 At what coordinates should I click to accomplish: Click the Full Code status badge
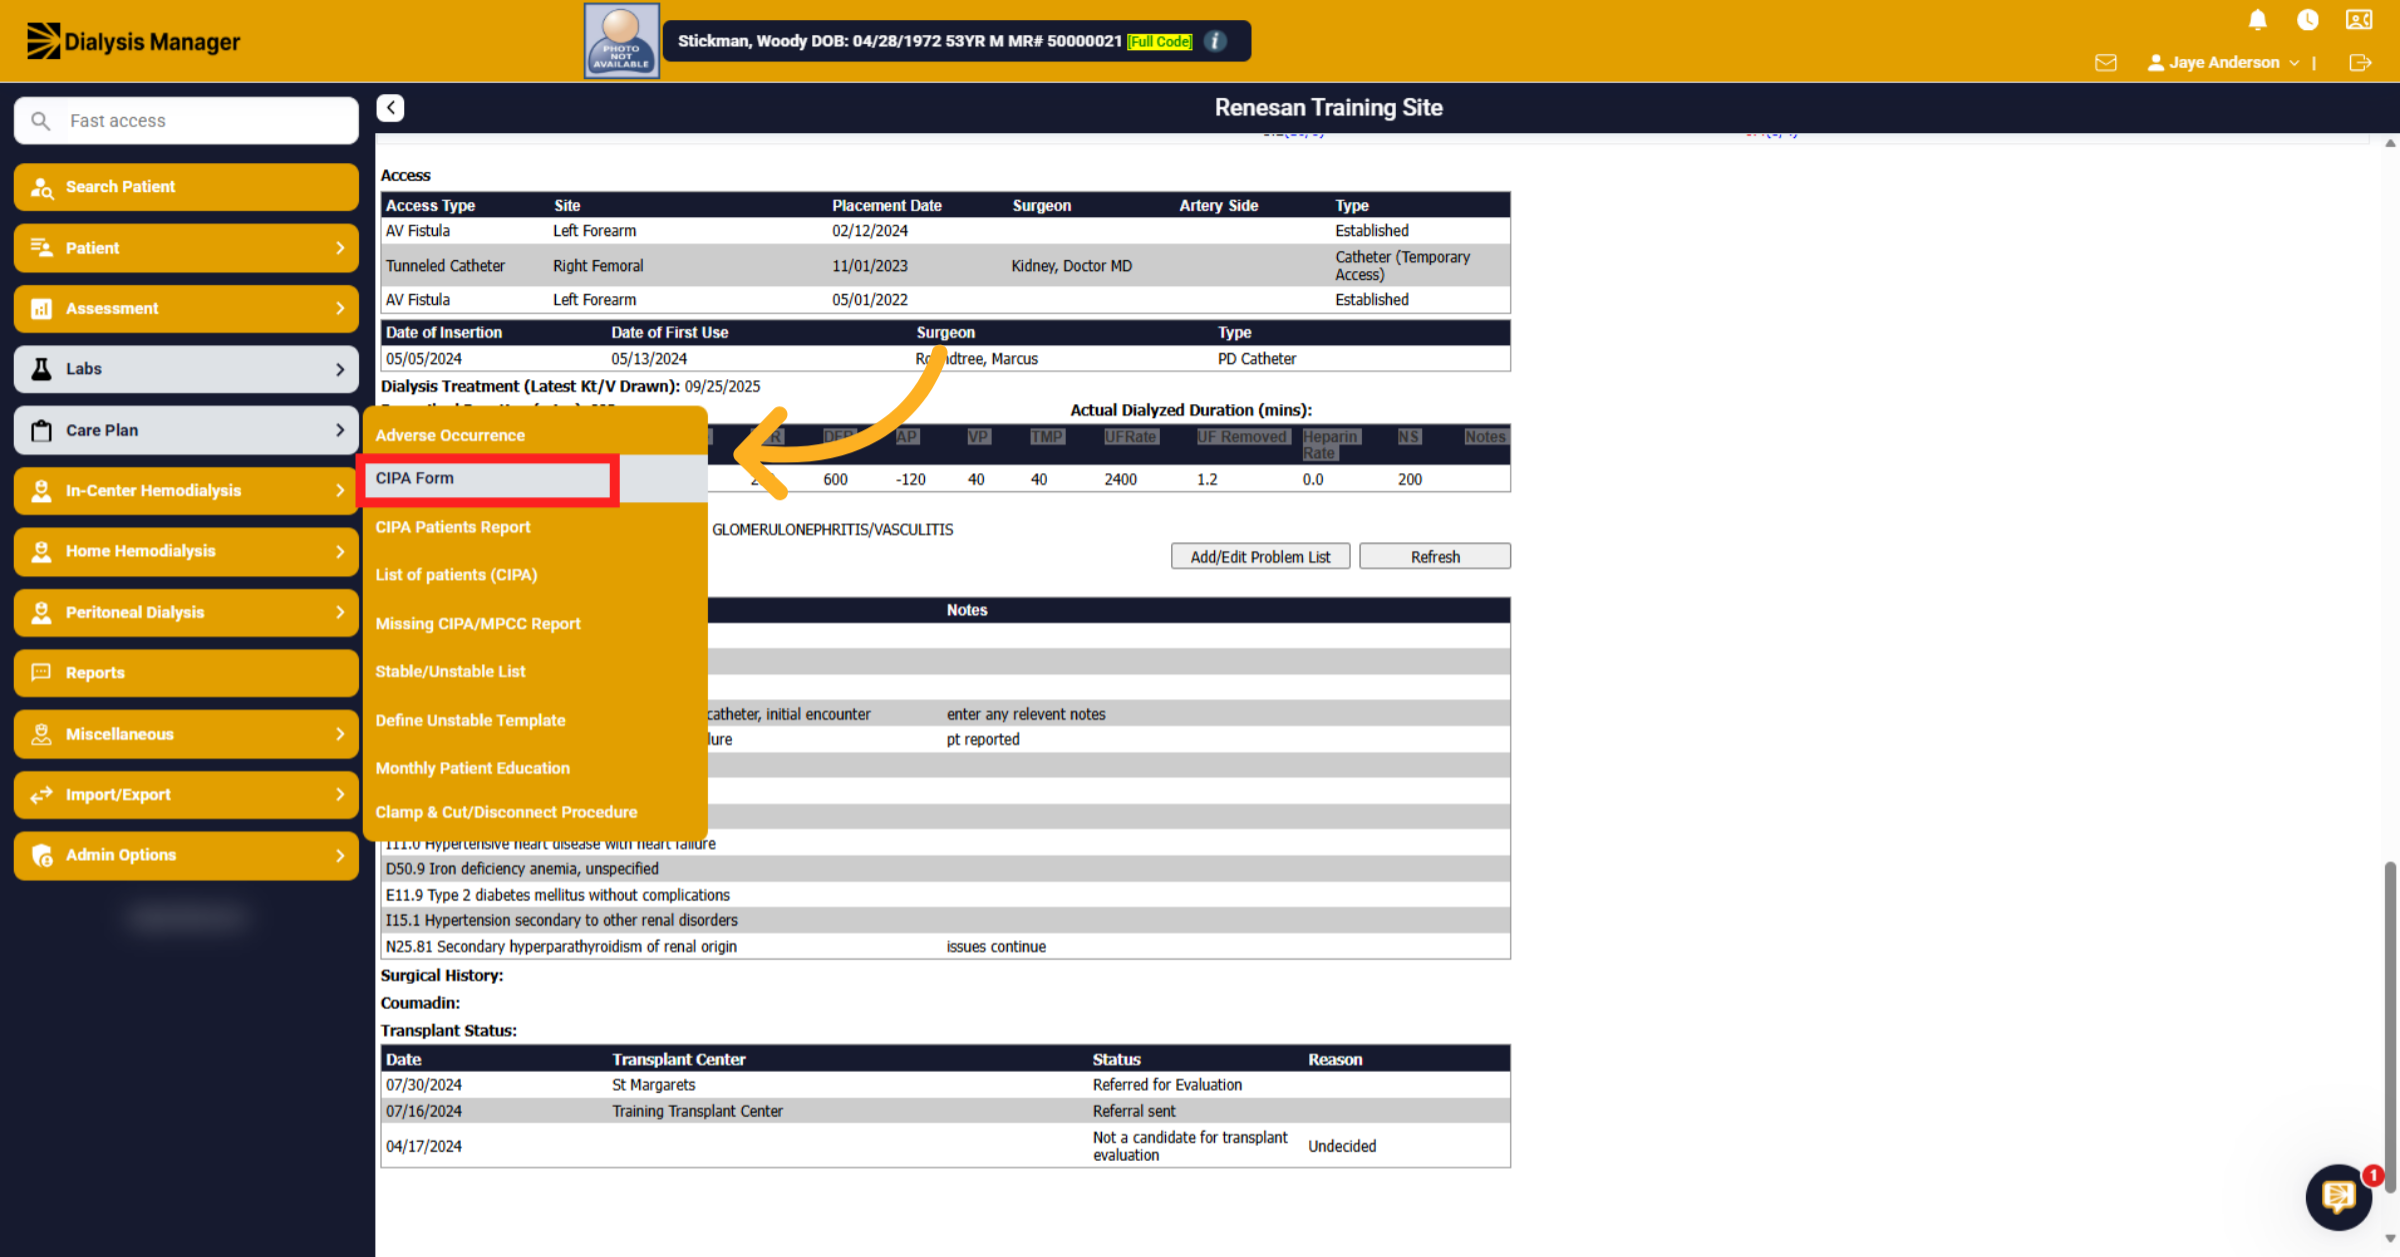click(x=1159, y=41)
